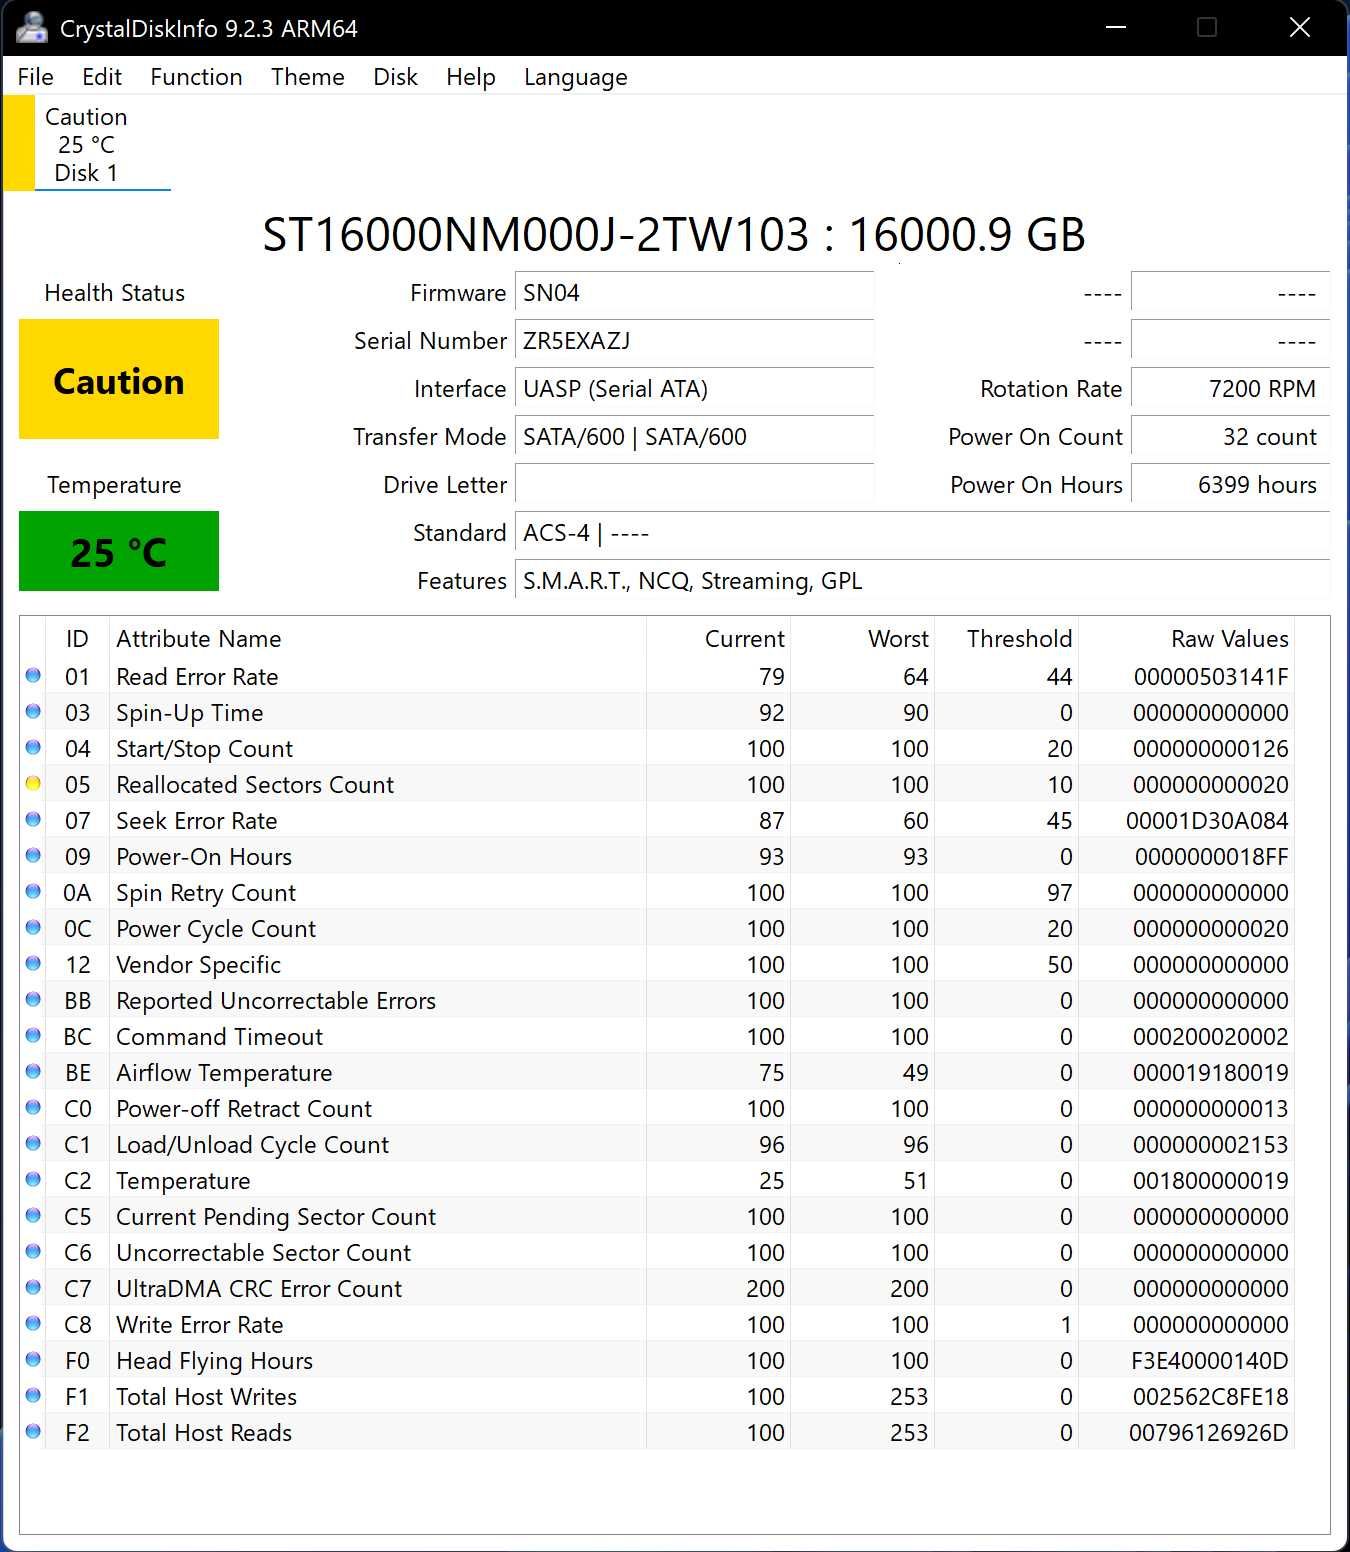Click the status dot for Start/Stop Count
Image resolution: width=1350 pixels, height=1552 pixels.
33,748
